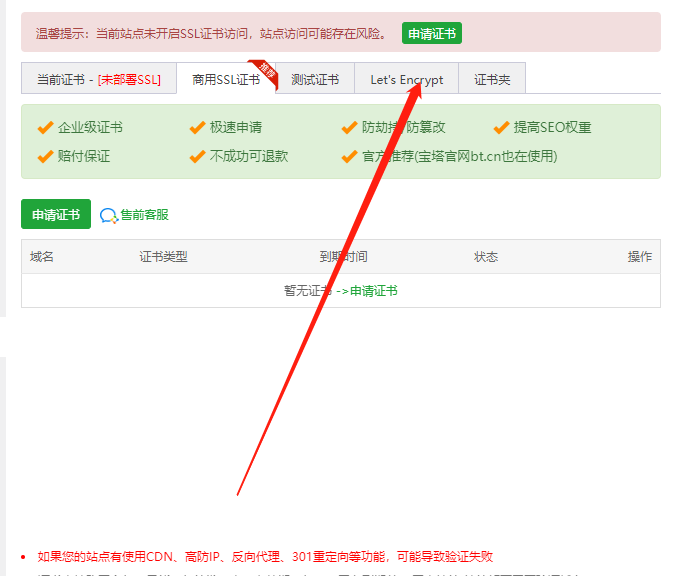Image resolution: width=673 pixels, height=576 pixels.
Task: Click the checkmark icon beside 提高SEO权重
Action: (x=501, y=128)
